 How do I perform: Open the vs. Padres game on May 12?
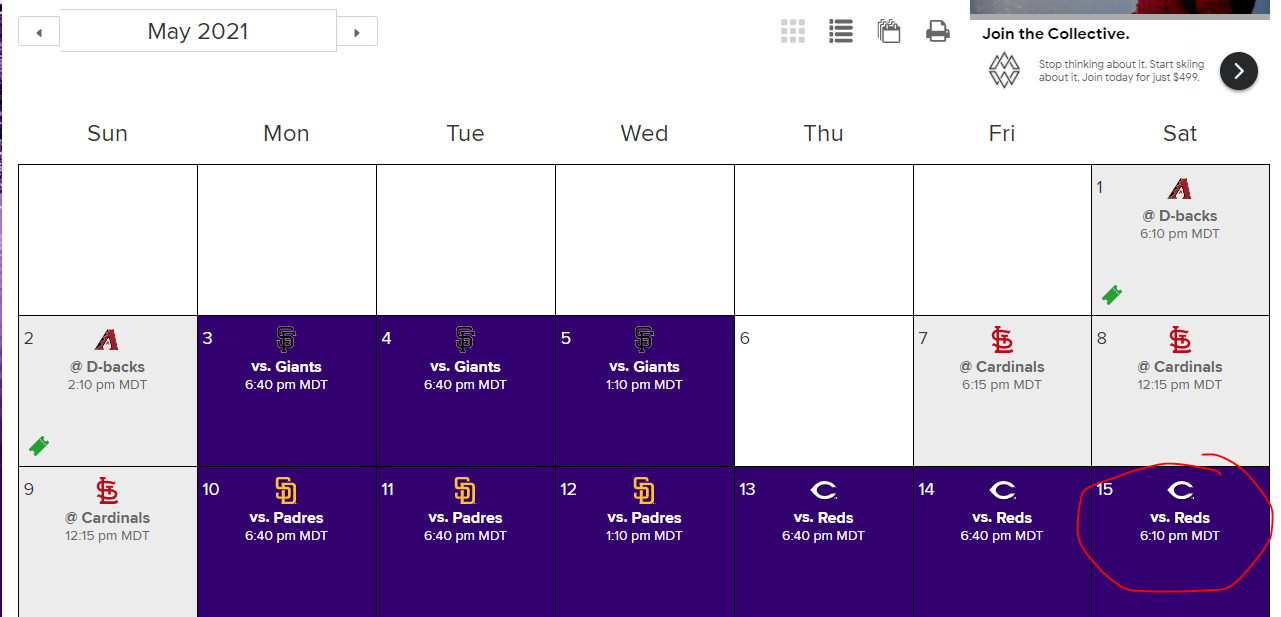645,542
